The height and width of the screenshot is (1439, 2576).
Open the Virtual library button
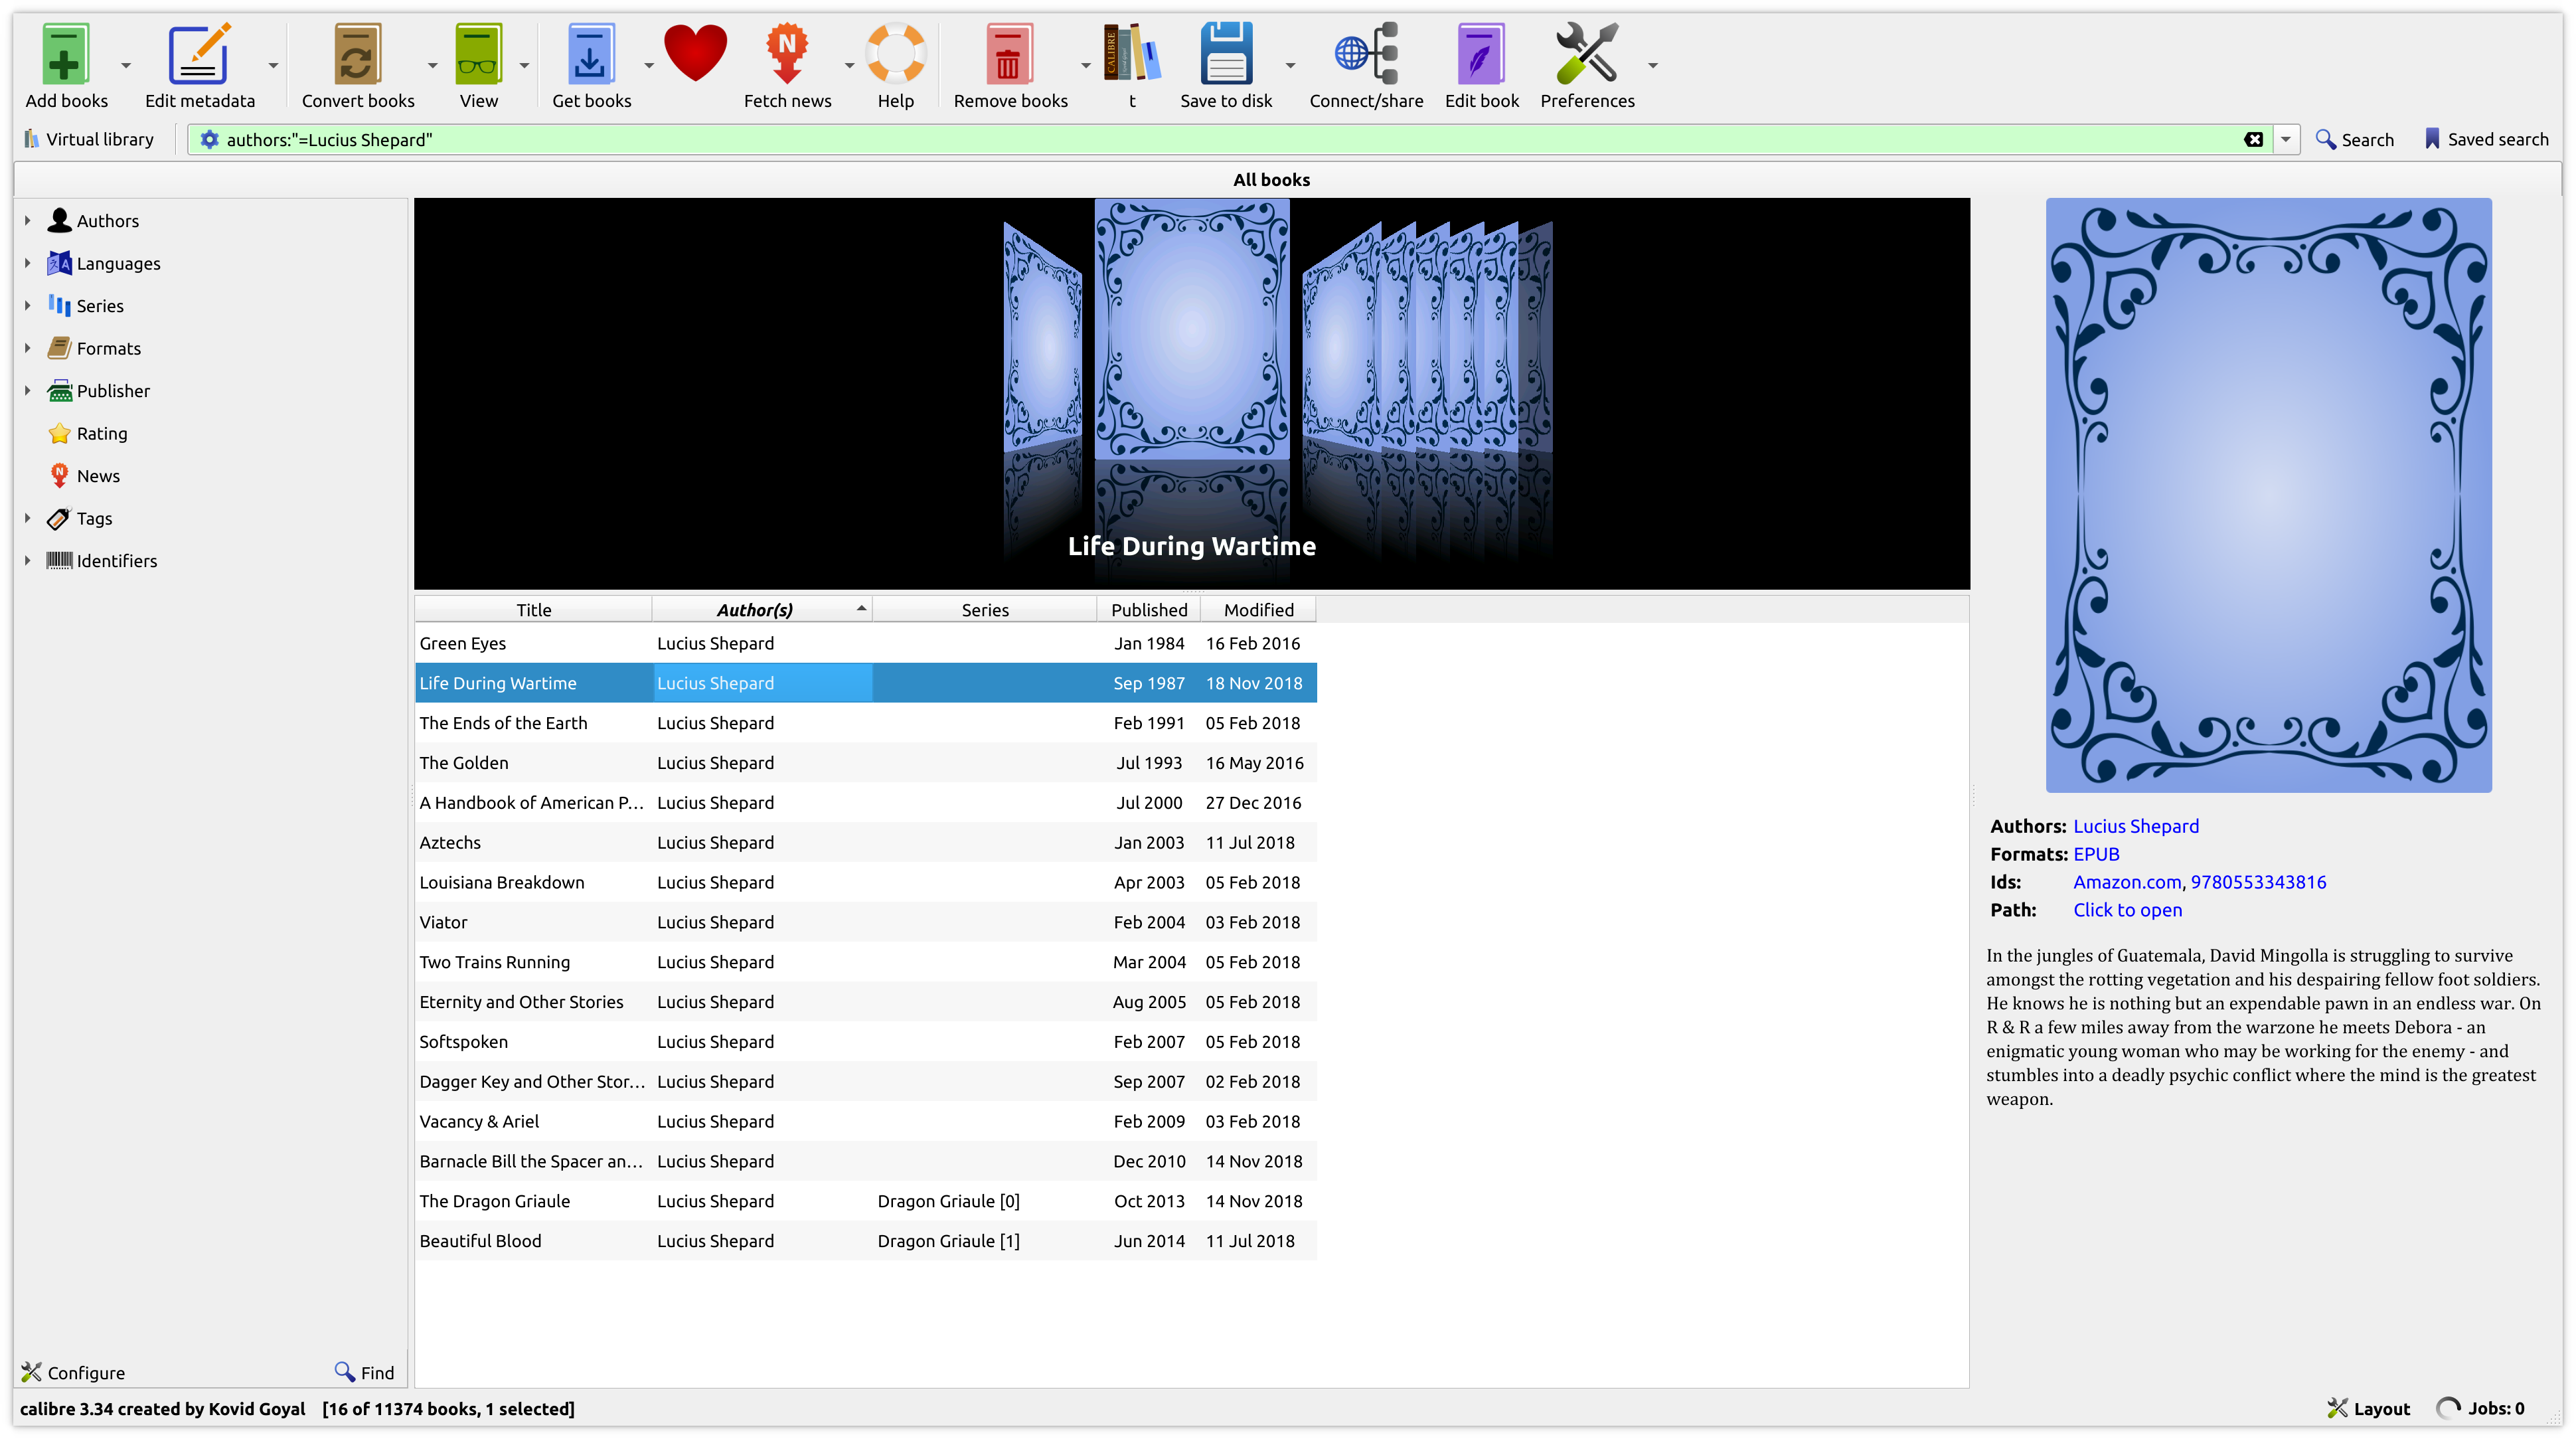coord(90,140)
